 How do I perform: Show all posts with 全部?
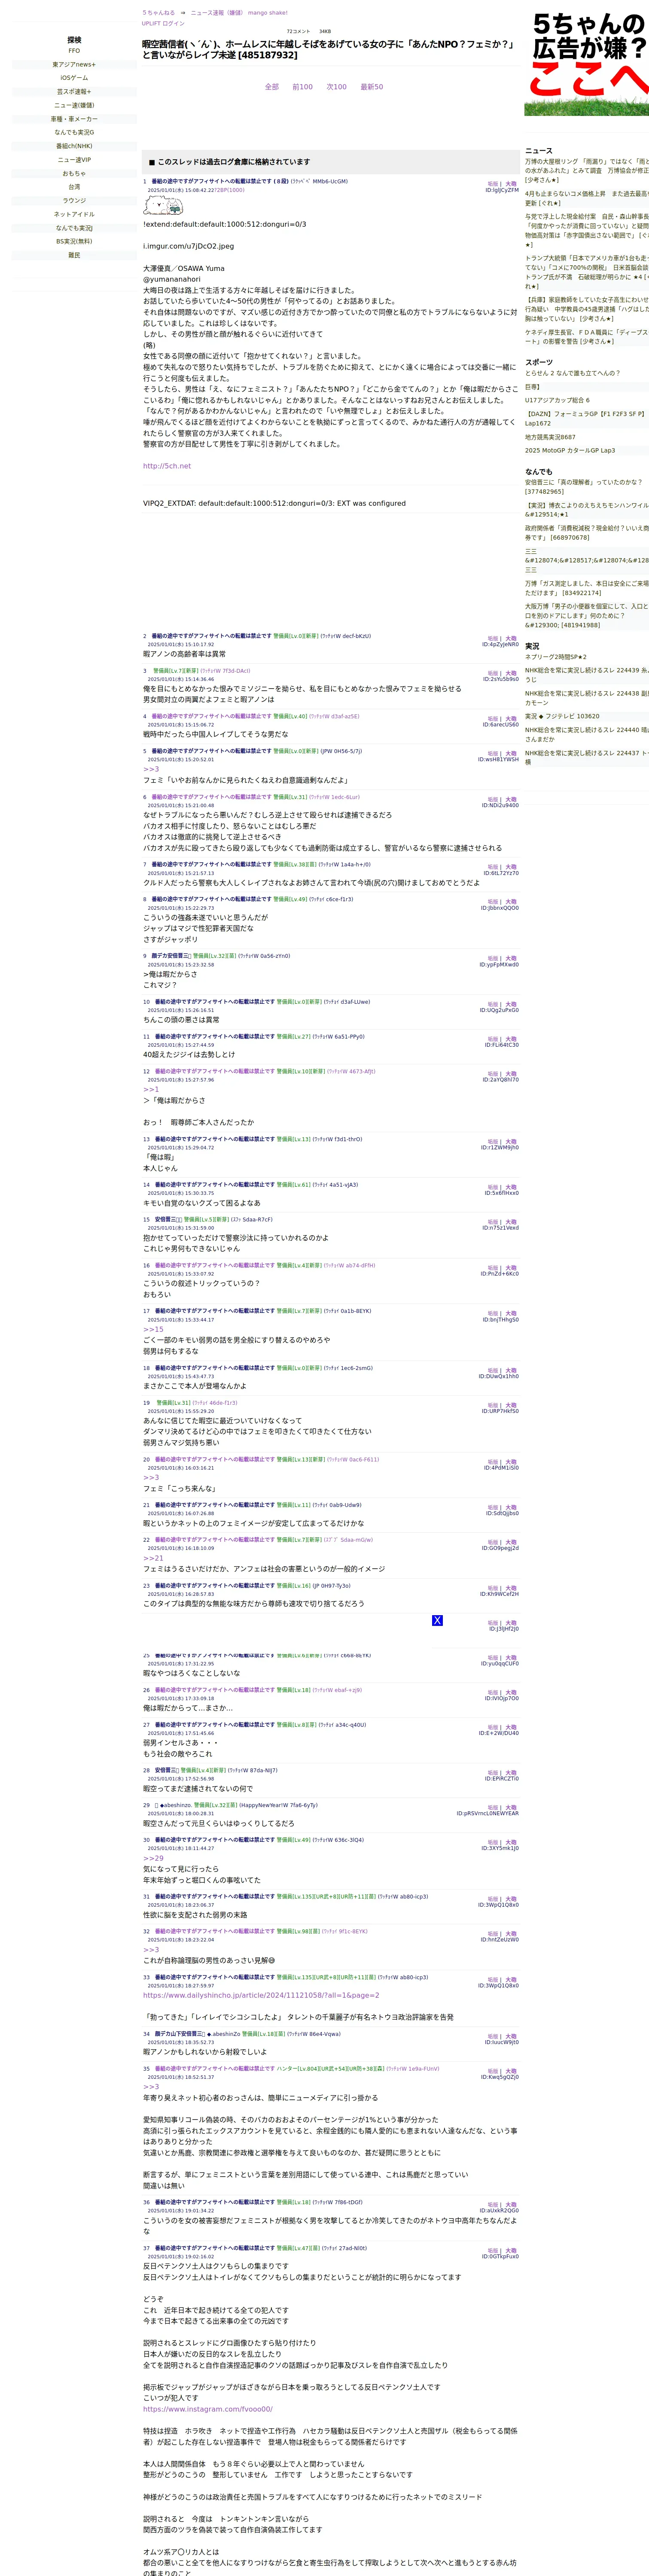pyautogui.click(x=272, y=87)
